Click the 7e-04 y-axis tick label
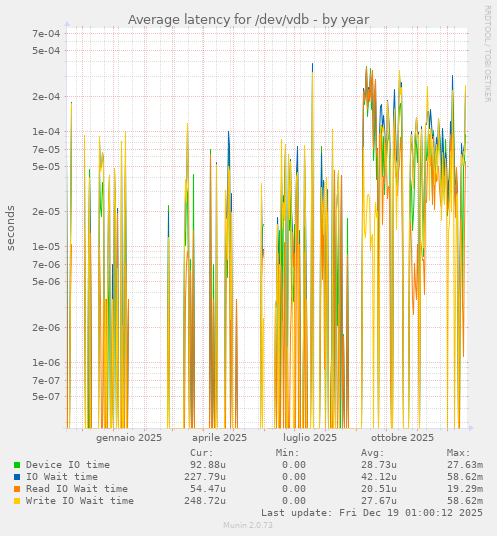The height and width of the screenshot is (536, 497). tap(46, 34)
